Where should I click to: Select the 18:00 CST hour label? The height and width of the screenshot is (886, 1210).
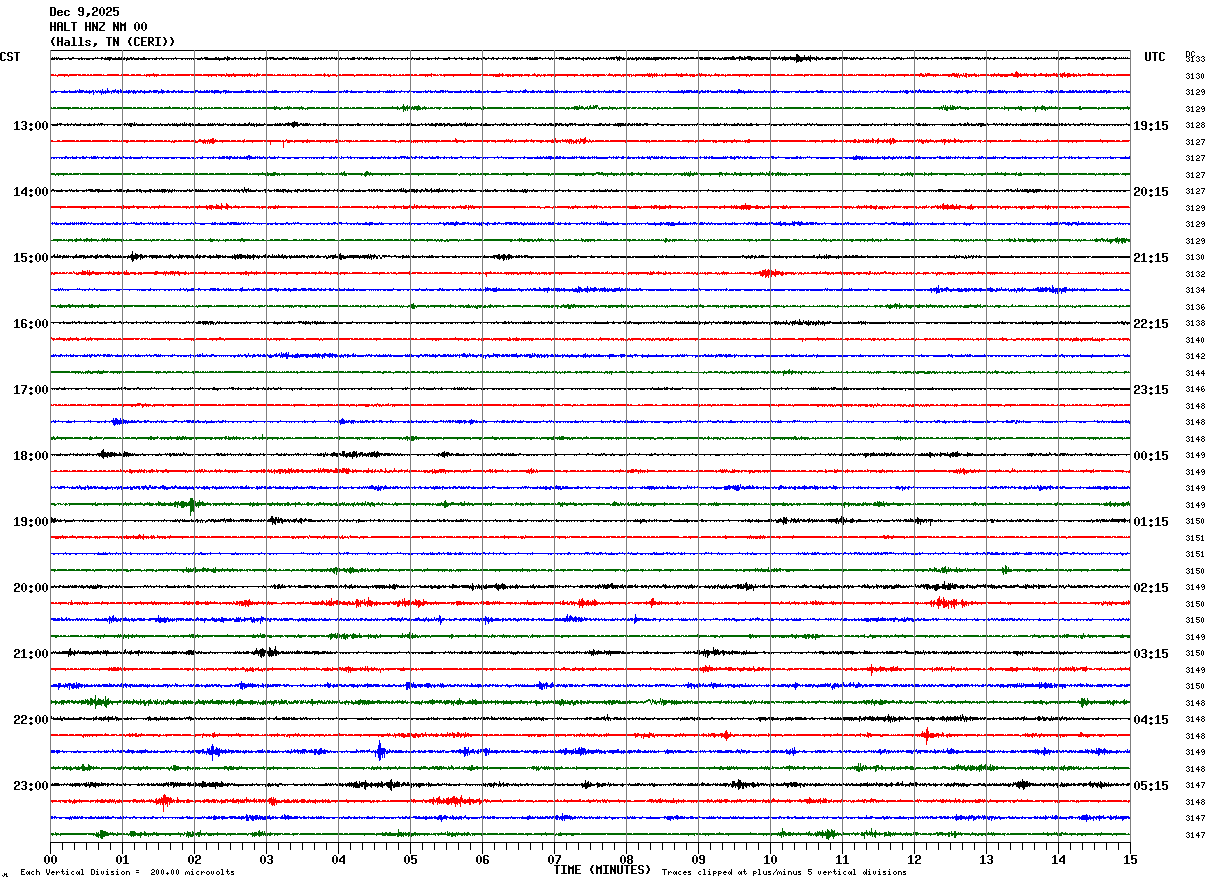pyautogui.click(x=30, y=456)
